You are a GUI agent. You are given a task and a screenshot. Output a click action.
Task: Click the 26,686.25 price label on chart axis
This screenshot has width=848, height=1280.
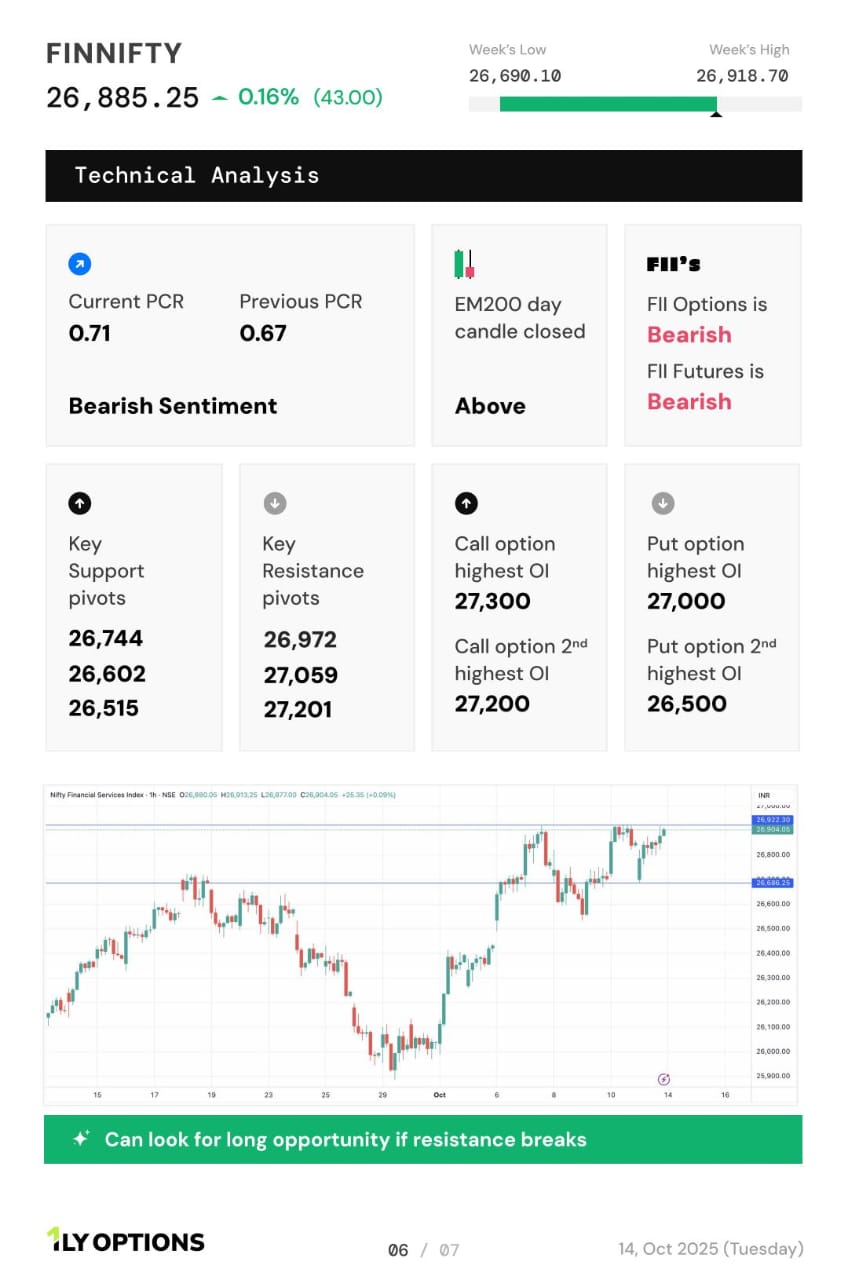pyautogui.click(x=773, y=883)
